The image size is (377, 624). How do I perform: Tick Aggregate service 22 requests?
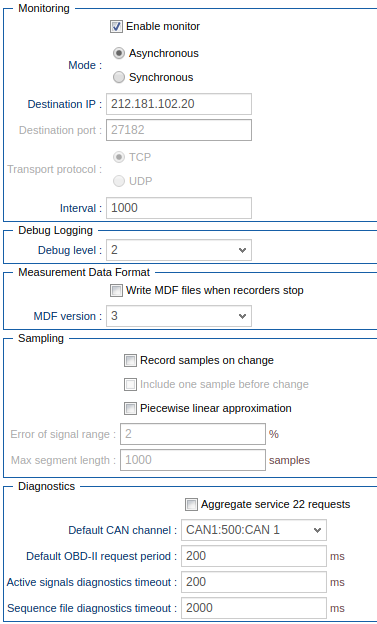click(x=191, y=505)
